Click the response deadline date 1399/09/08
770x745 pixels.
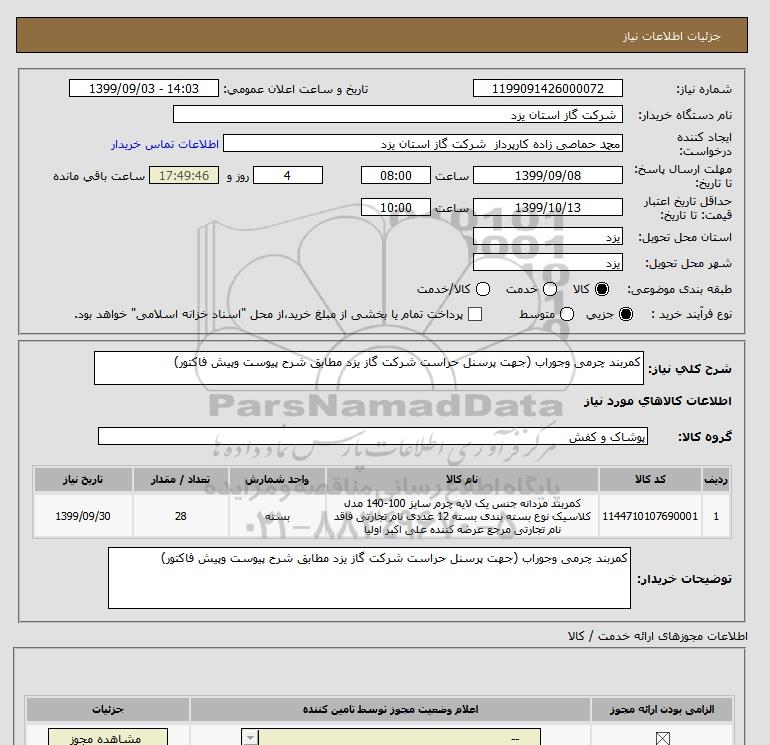tap(548, 175)
